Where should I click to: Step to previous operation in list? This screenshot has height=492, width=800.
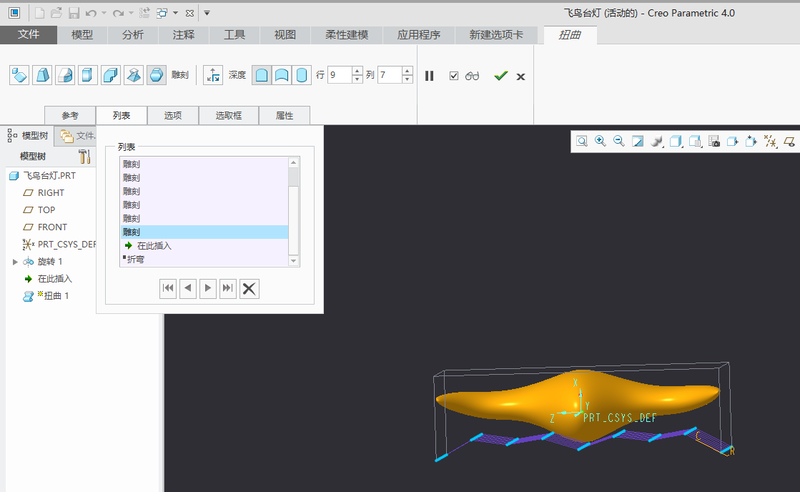(x=188, y=288)
